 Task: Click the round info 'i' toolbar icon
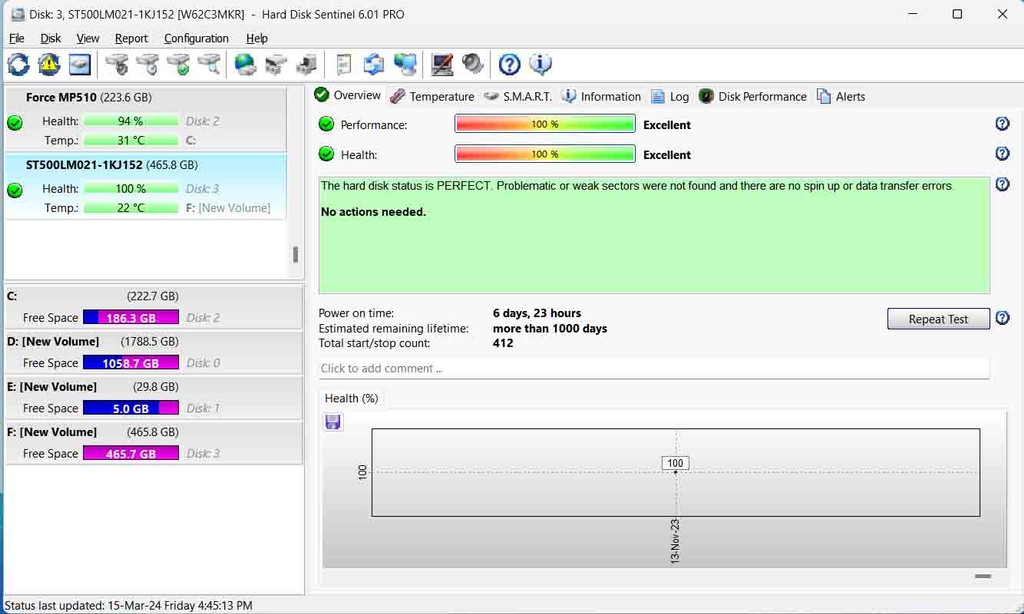click(x=540, y=65)
